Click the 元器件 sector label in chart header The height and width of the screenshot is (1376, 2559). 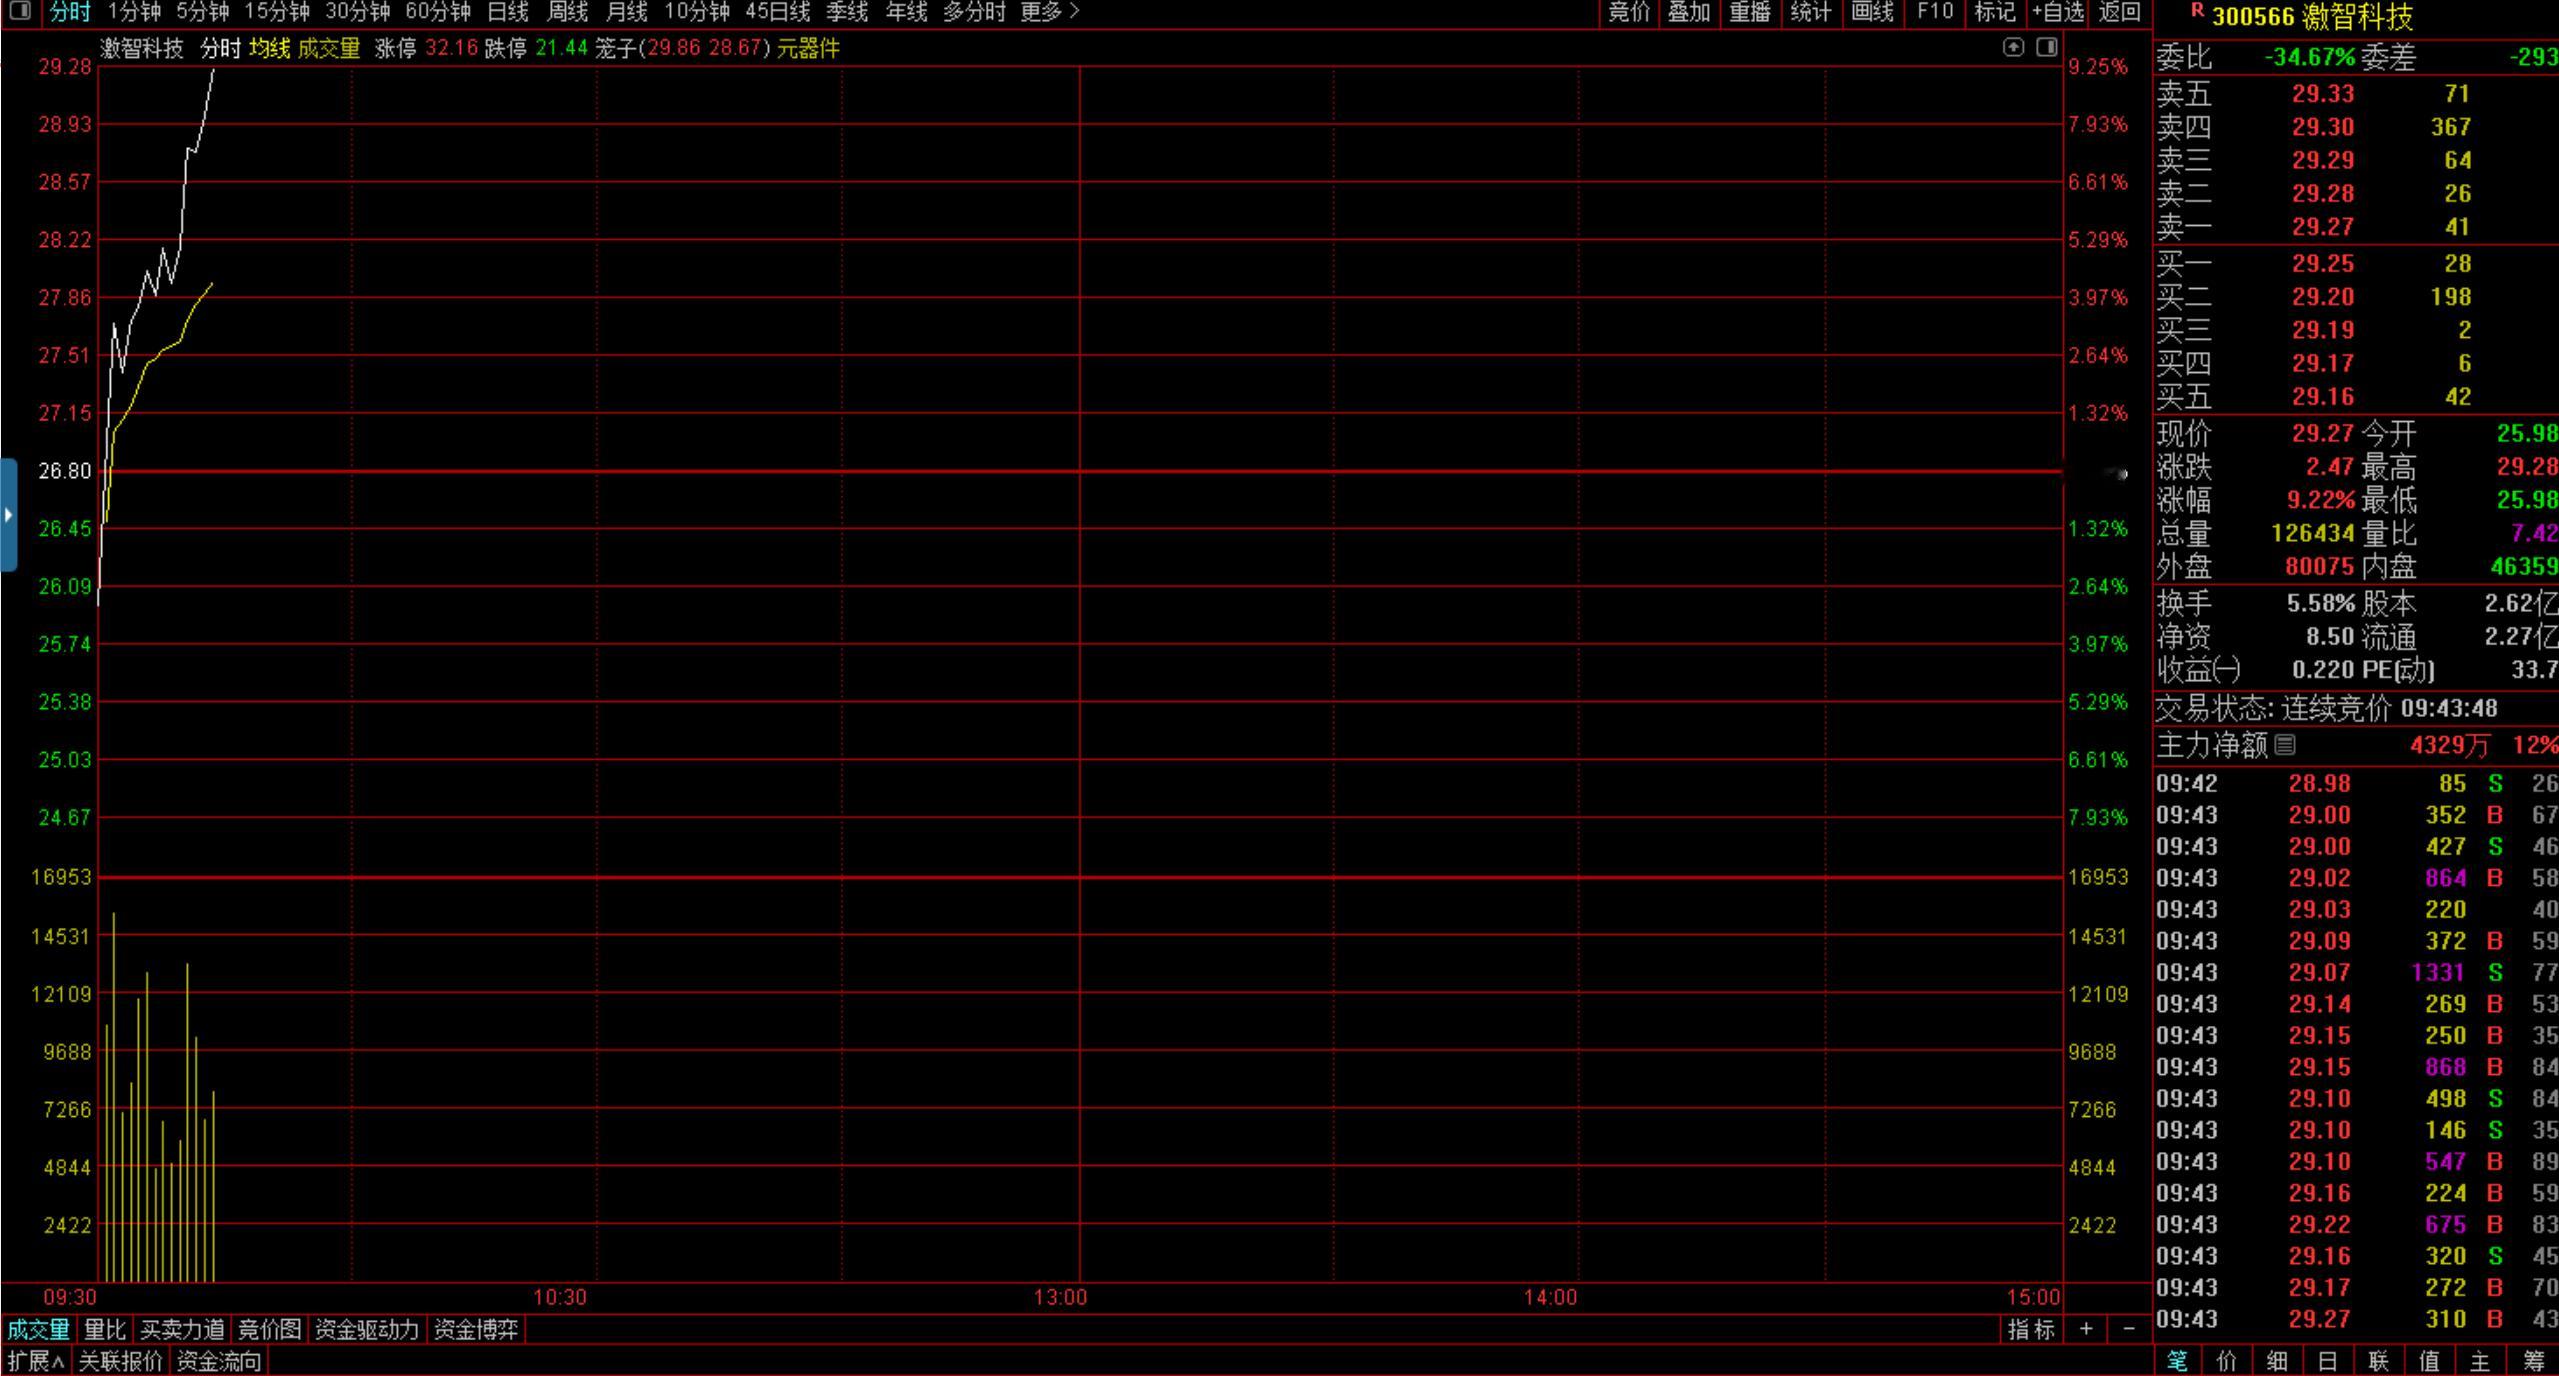tap(808, 48)
